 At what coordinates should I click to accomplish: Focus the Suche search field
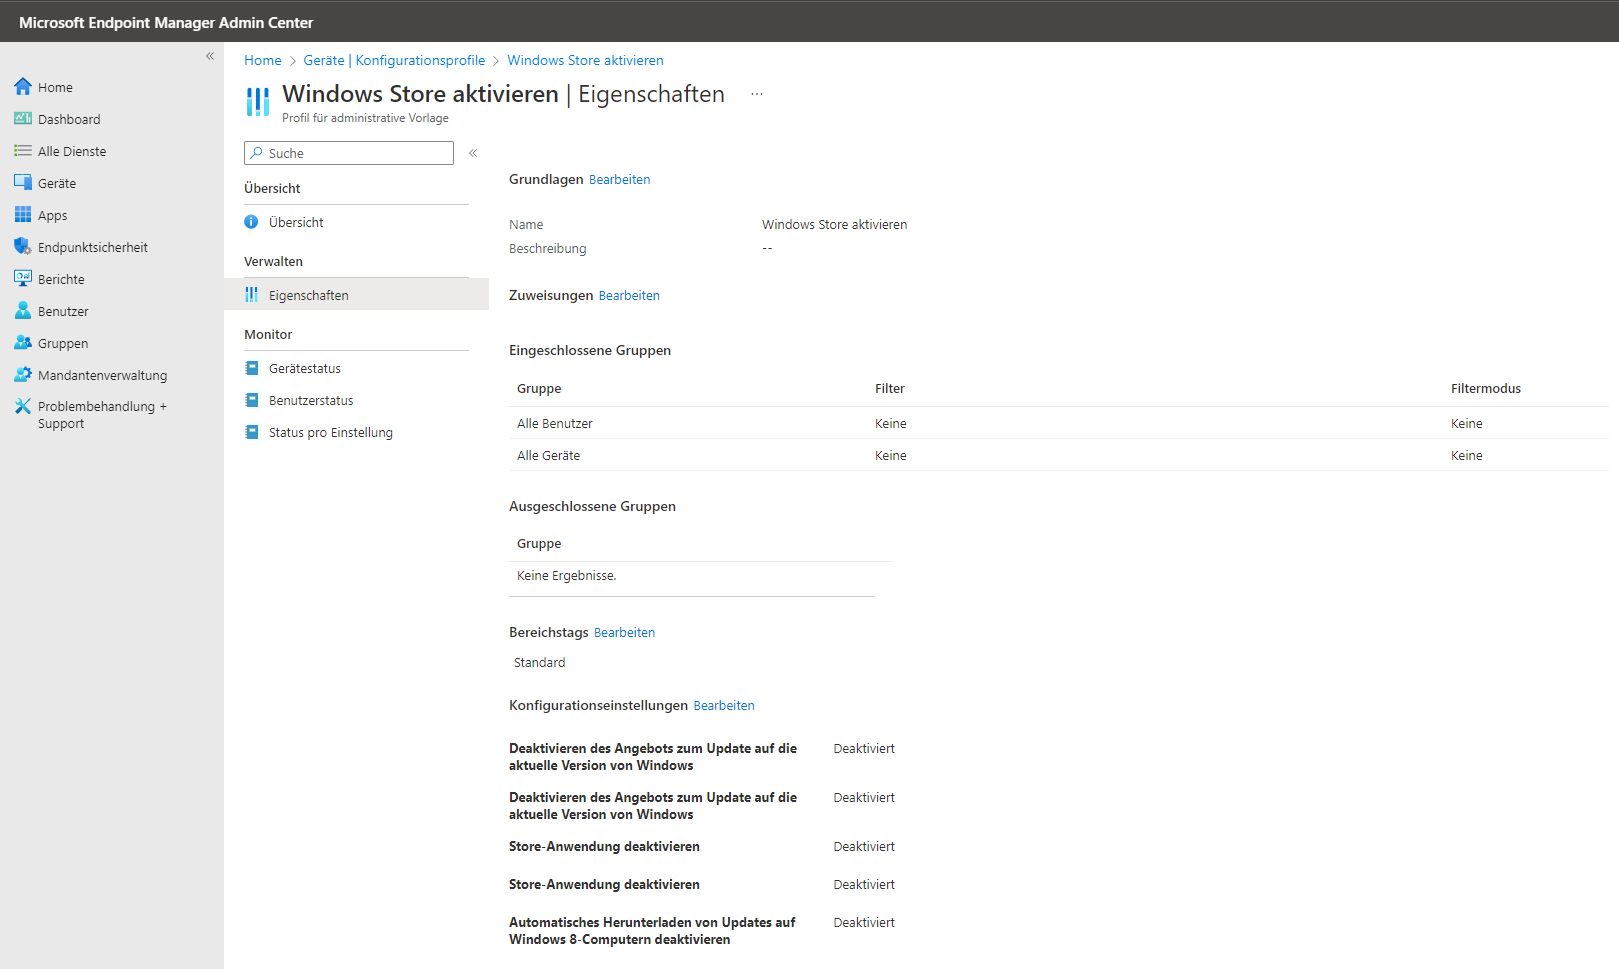[349, 153]
